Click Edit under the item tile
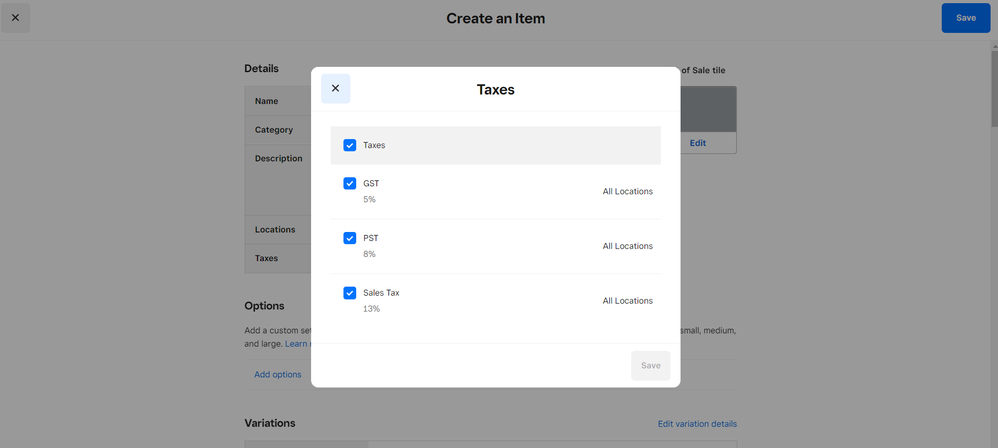Viewport: 998px width, 448px height. tap(697, 143)
